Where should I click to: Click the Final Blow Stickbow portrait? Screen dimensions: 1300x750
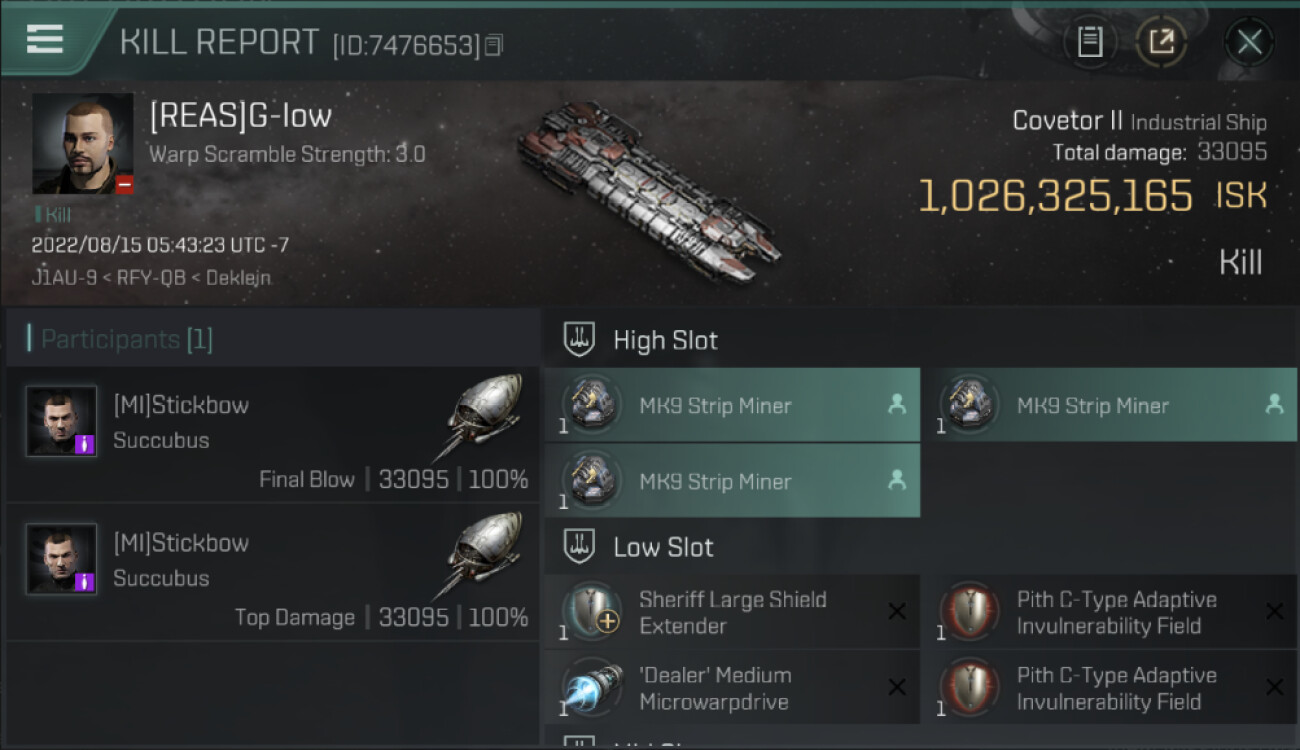62,422
